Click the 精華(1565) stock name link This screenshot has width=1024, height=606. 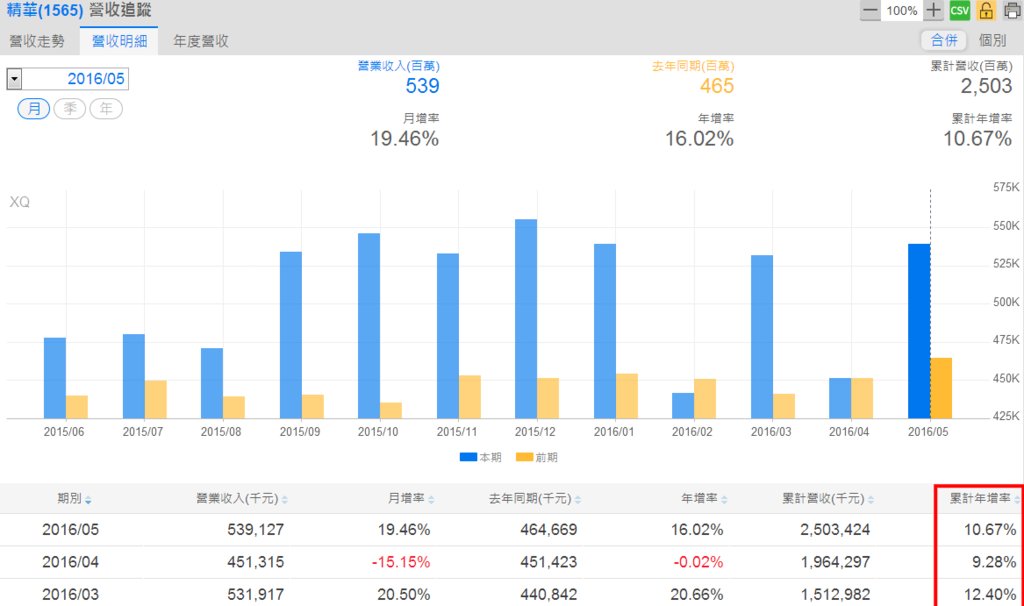click(44, 10)
